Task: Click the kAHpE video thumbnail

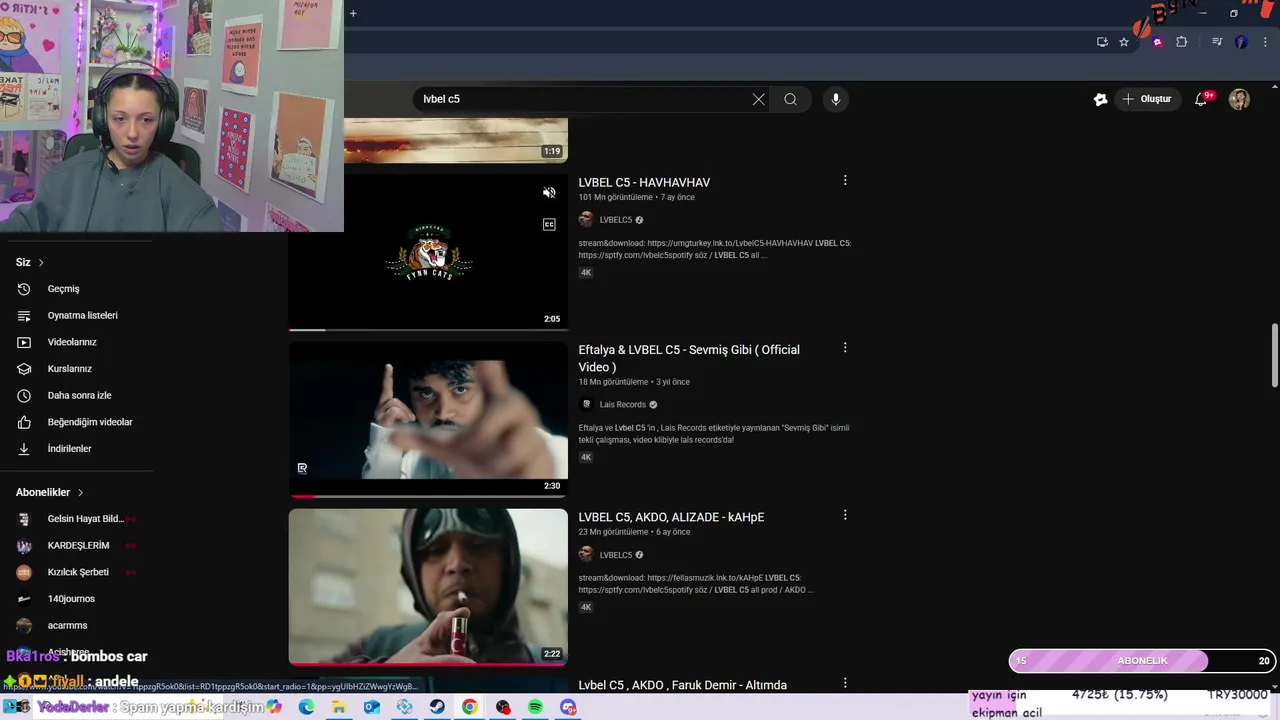Action: click(x=428, y=587)
